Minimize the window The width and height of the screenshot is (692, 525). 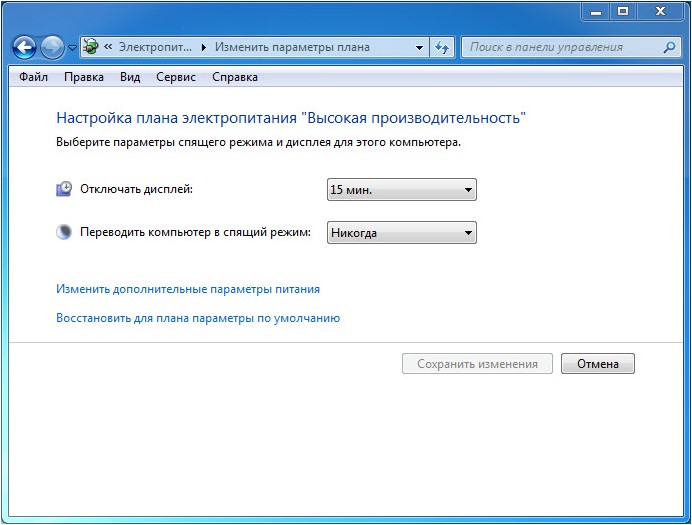596,11
